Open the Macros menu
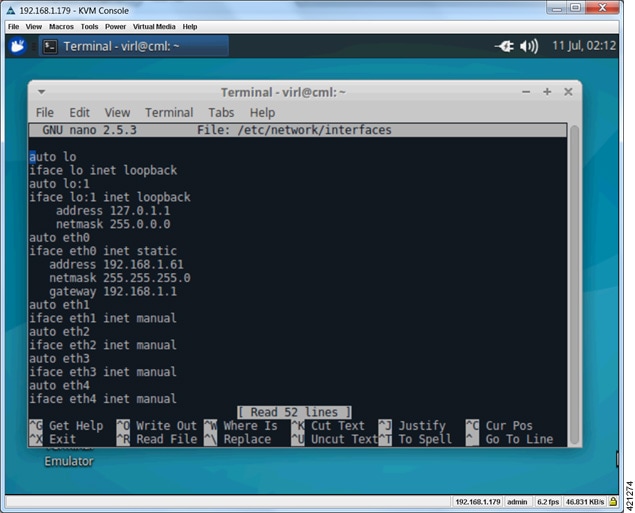The width and height of the screenshot is (635, 513). click(x=61, y=27)
